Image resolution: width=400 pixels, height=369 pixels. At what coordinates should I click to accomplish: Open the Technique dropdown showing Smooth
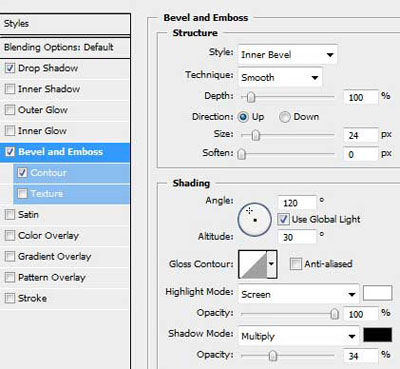tap(280, 77)
